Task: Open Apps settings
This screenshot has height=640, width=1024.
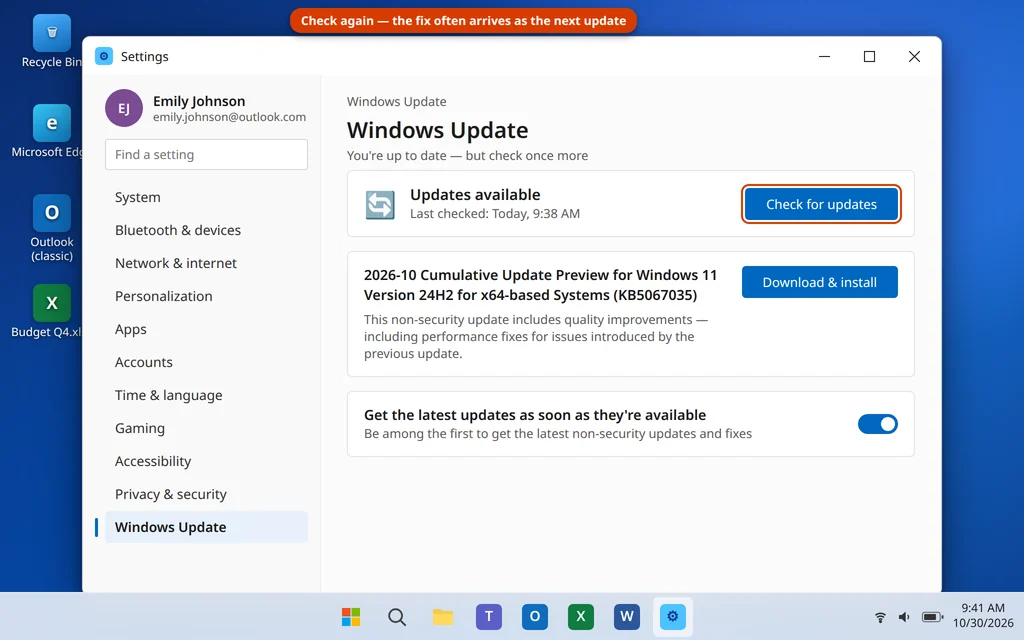Action: click(206, 329)
